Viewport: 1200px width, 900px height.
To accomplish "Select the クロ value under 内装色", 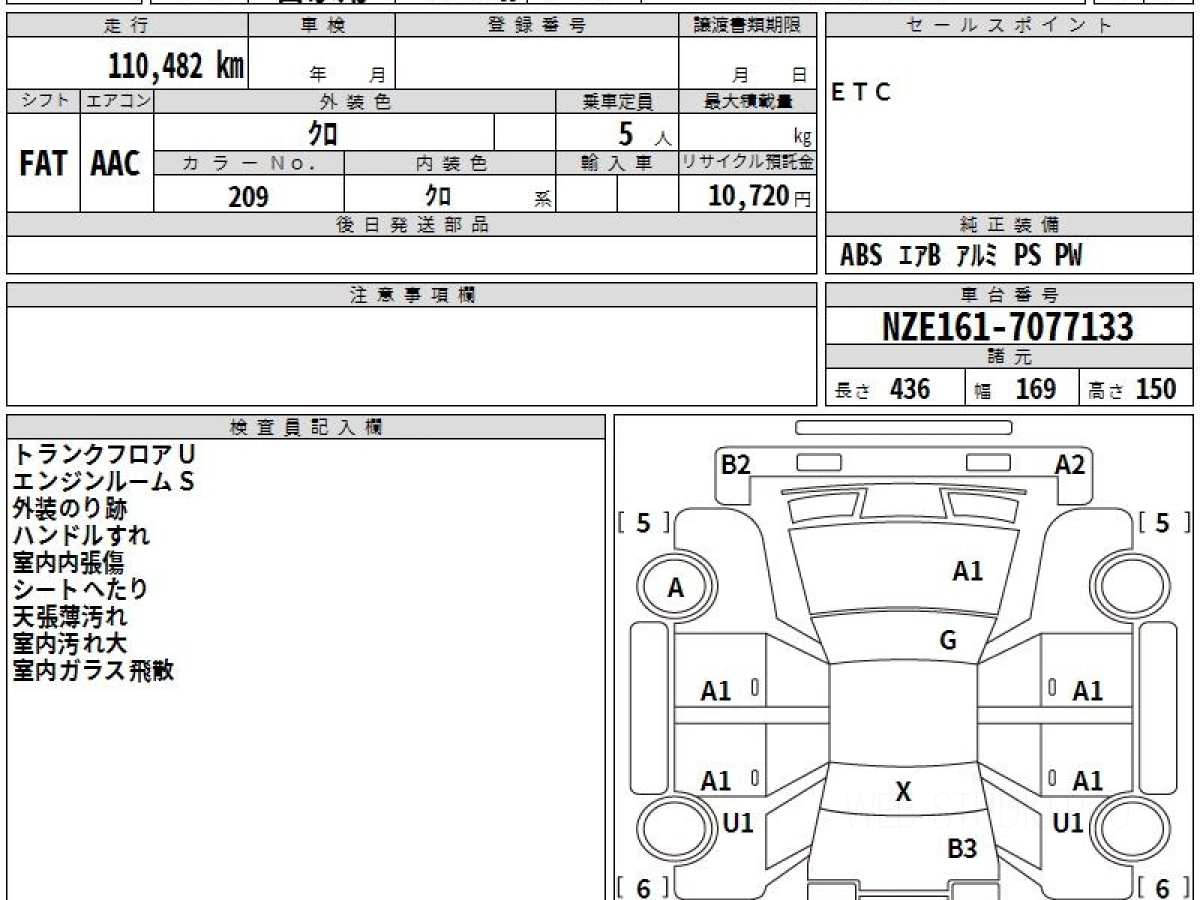I will coord(438,195).
